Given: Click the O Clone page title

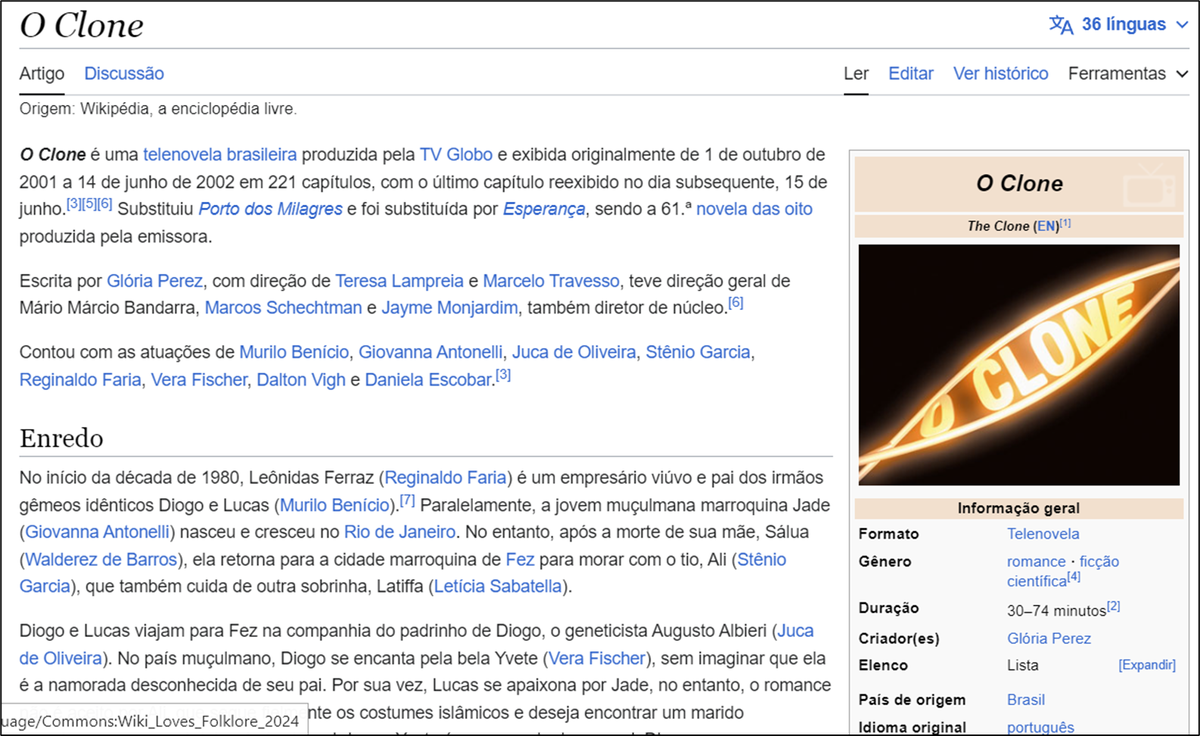Looking at the screenshot, I should point(81,25).
